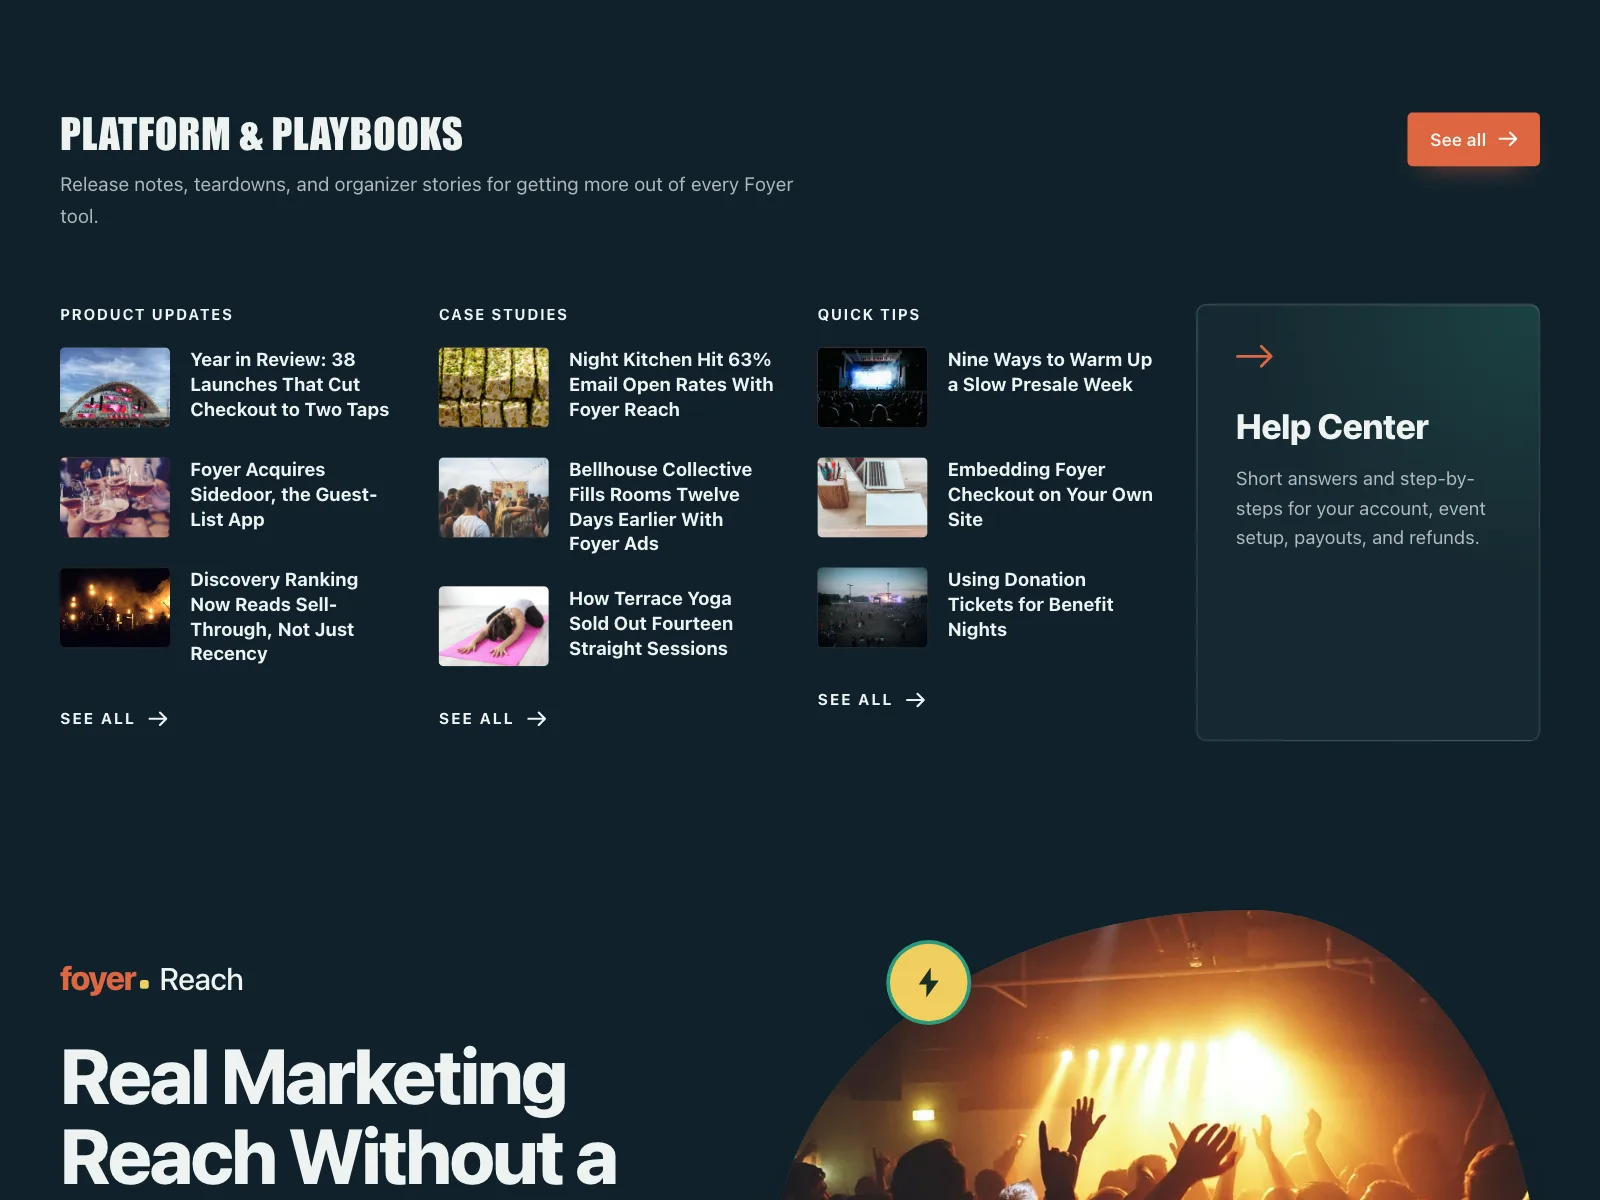The width and height of the screenshot is (1600, 1200).
Task: Click the PRODUCT UPDATES column heading
Action: pyautogui.click(x=146, y=314)
